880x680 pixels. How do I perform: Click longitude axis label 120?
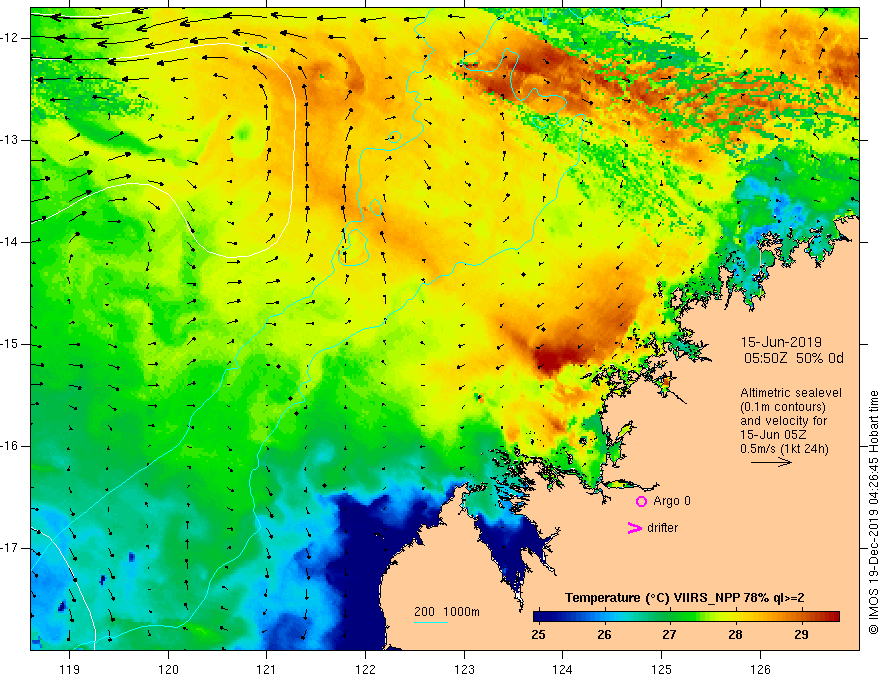(168, 669)
